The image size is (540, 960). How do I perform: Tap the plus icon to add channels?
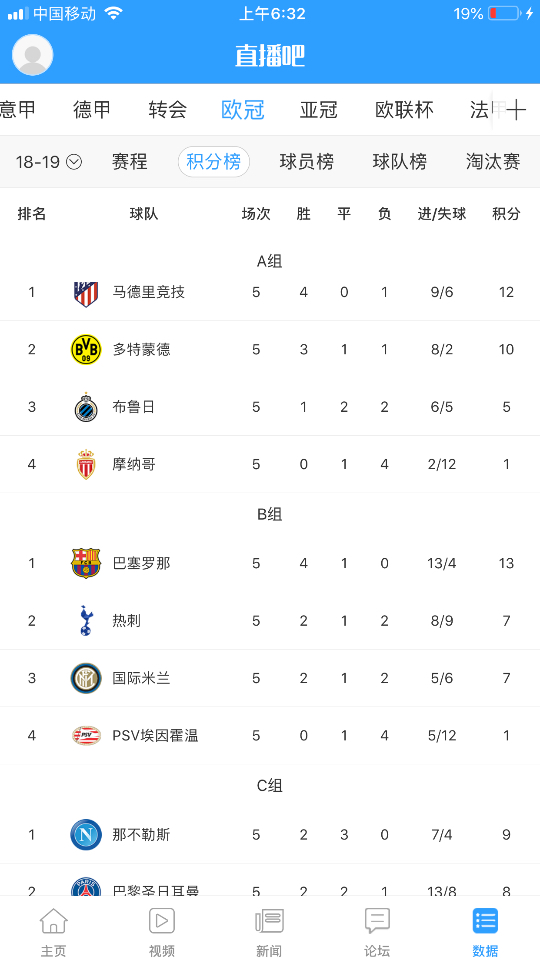(516, 110)
